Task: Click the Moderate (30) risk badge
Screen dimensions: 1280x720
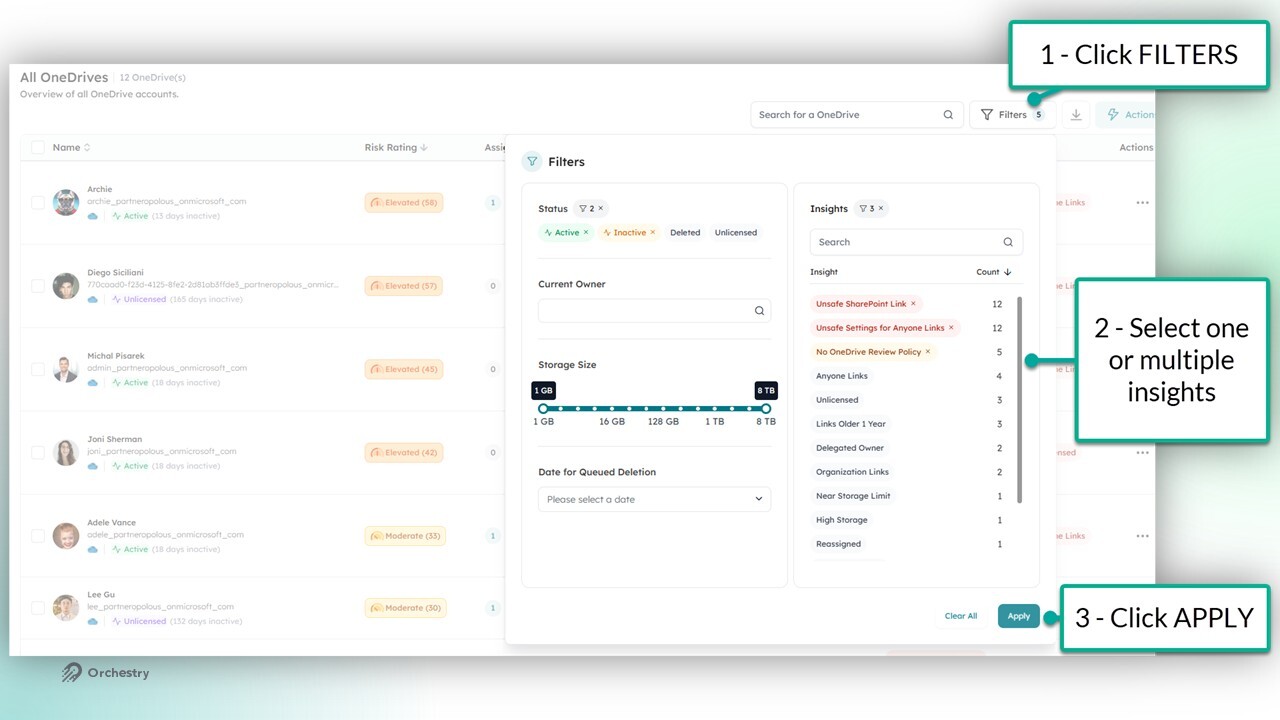Action: pyautogui.click(x=405, y=607)
